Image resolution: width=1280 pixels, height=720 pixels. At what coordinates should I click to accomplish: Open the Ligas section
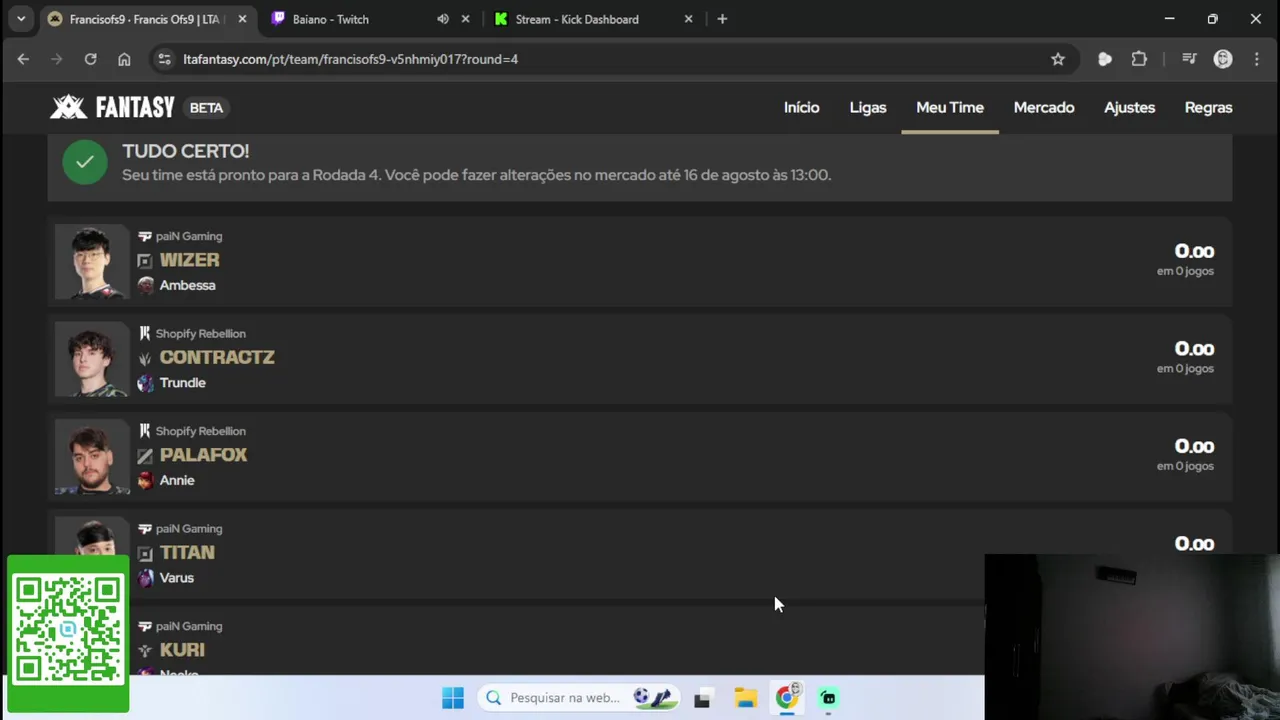[x=868, y=107]
